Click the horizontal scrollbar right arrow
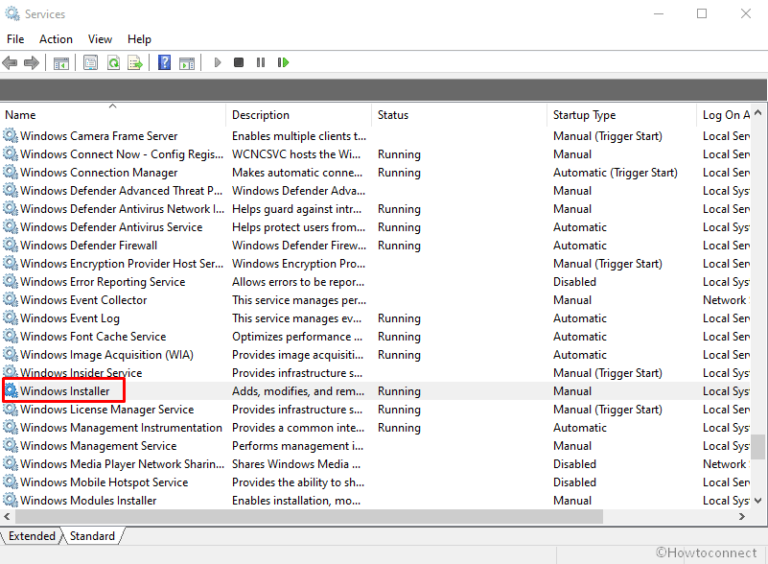 742,517
